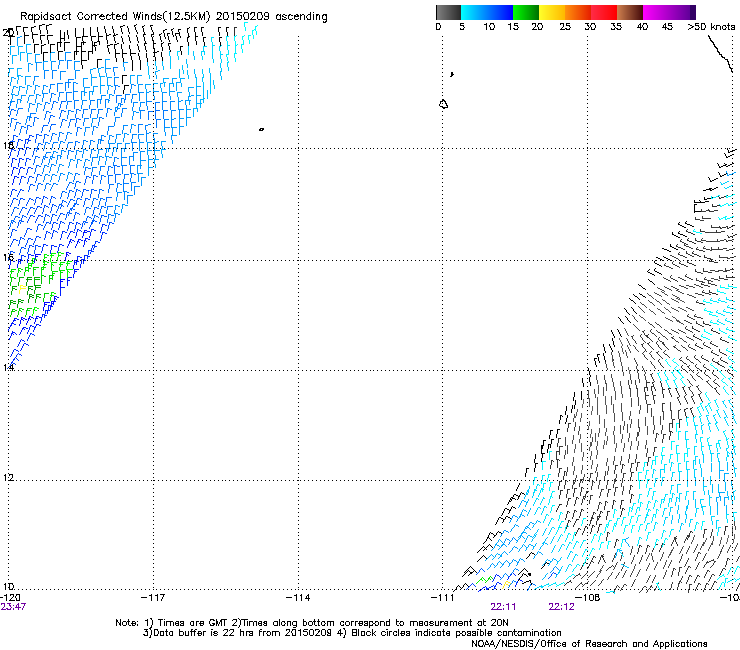Click the '18' latitude axis label
The image size is (740, 650).
[8, 145]
